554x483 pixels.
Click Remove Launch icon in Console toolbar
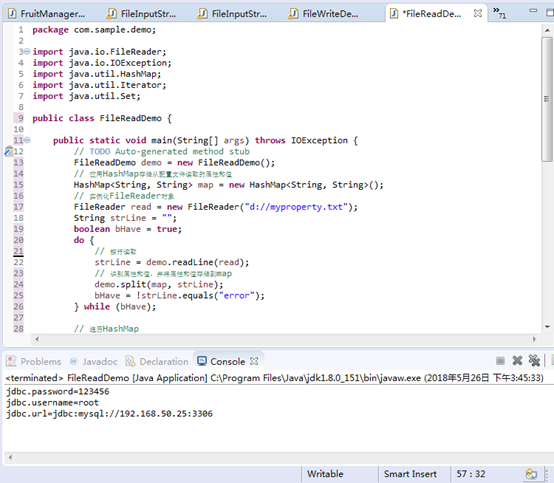click(517, 361)
